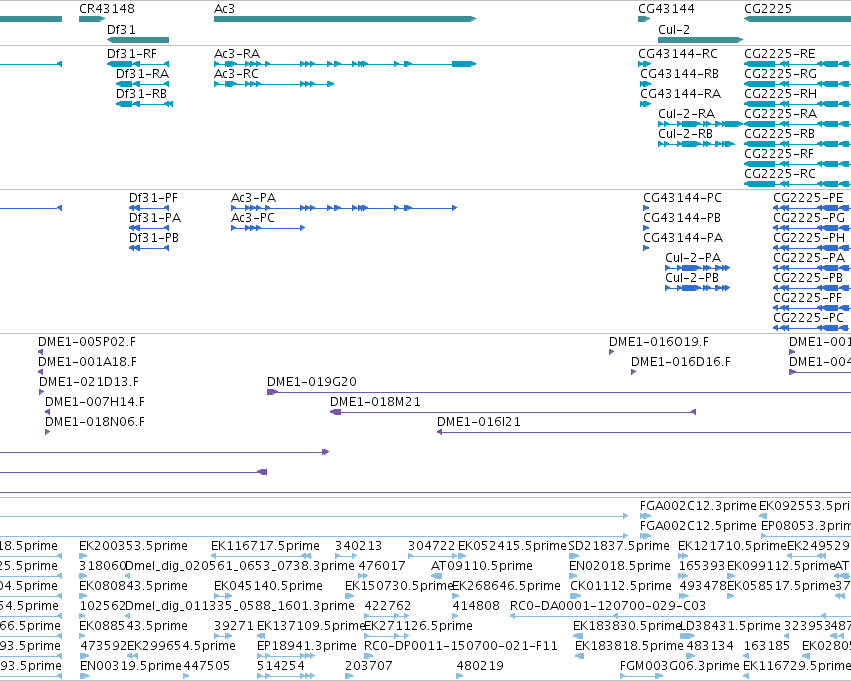851x681 pixels.
Task: Select clone RC0-DA0001-120700-029-C03
Action: 608,606
